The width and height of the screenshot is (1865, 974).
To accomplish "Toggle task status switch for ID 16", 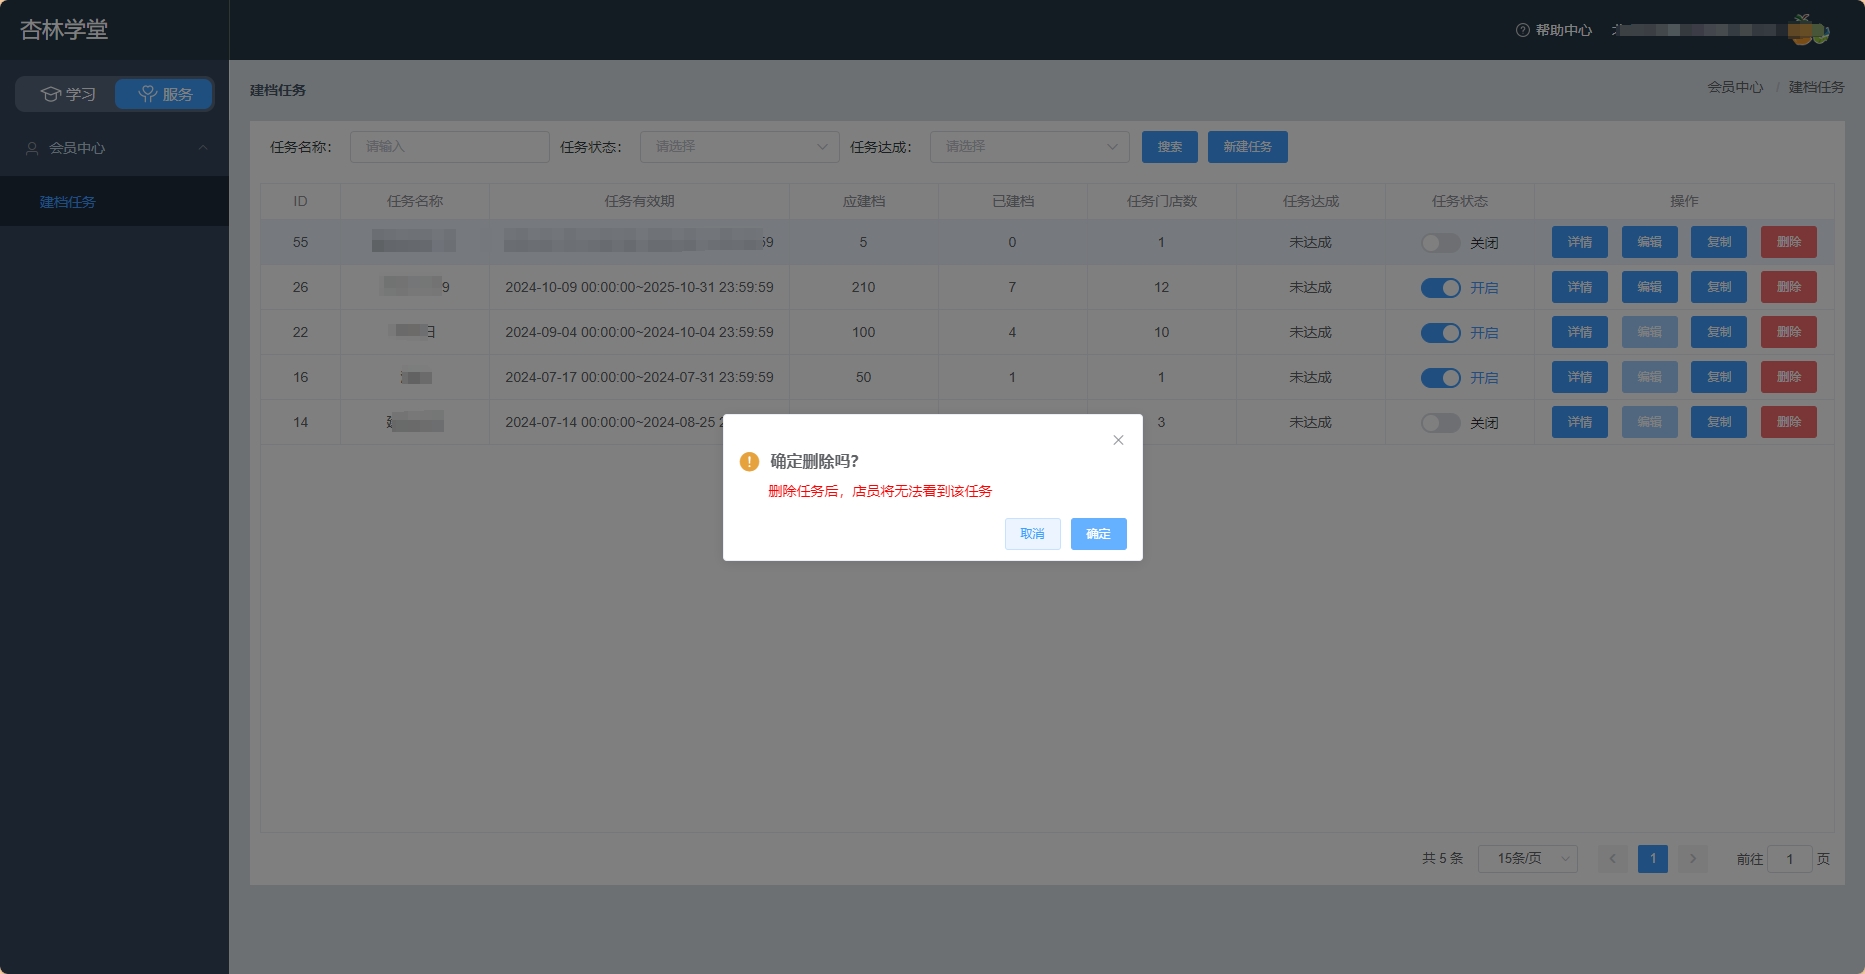I will [1440, 378].
